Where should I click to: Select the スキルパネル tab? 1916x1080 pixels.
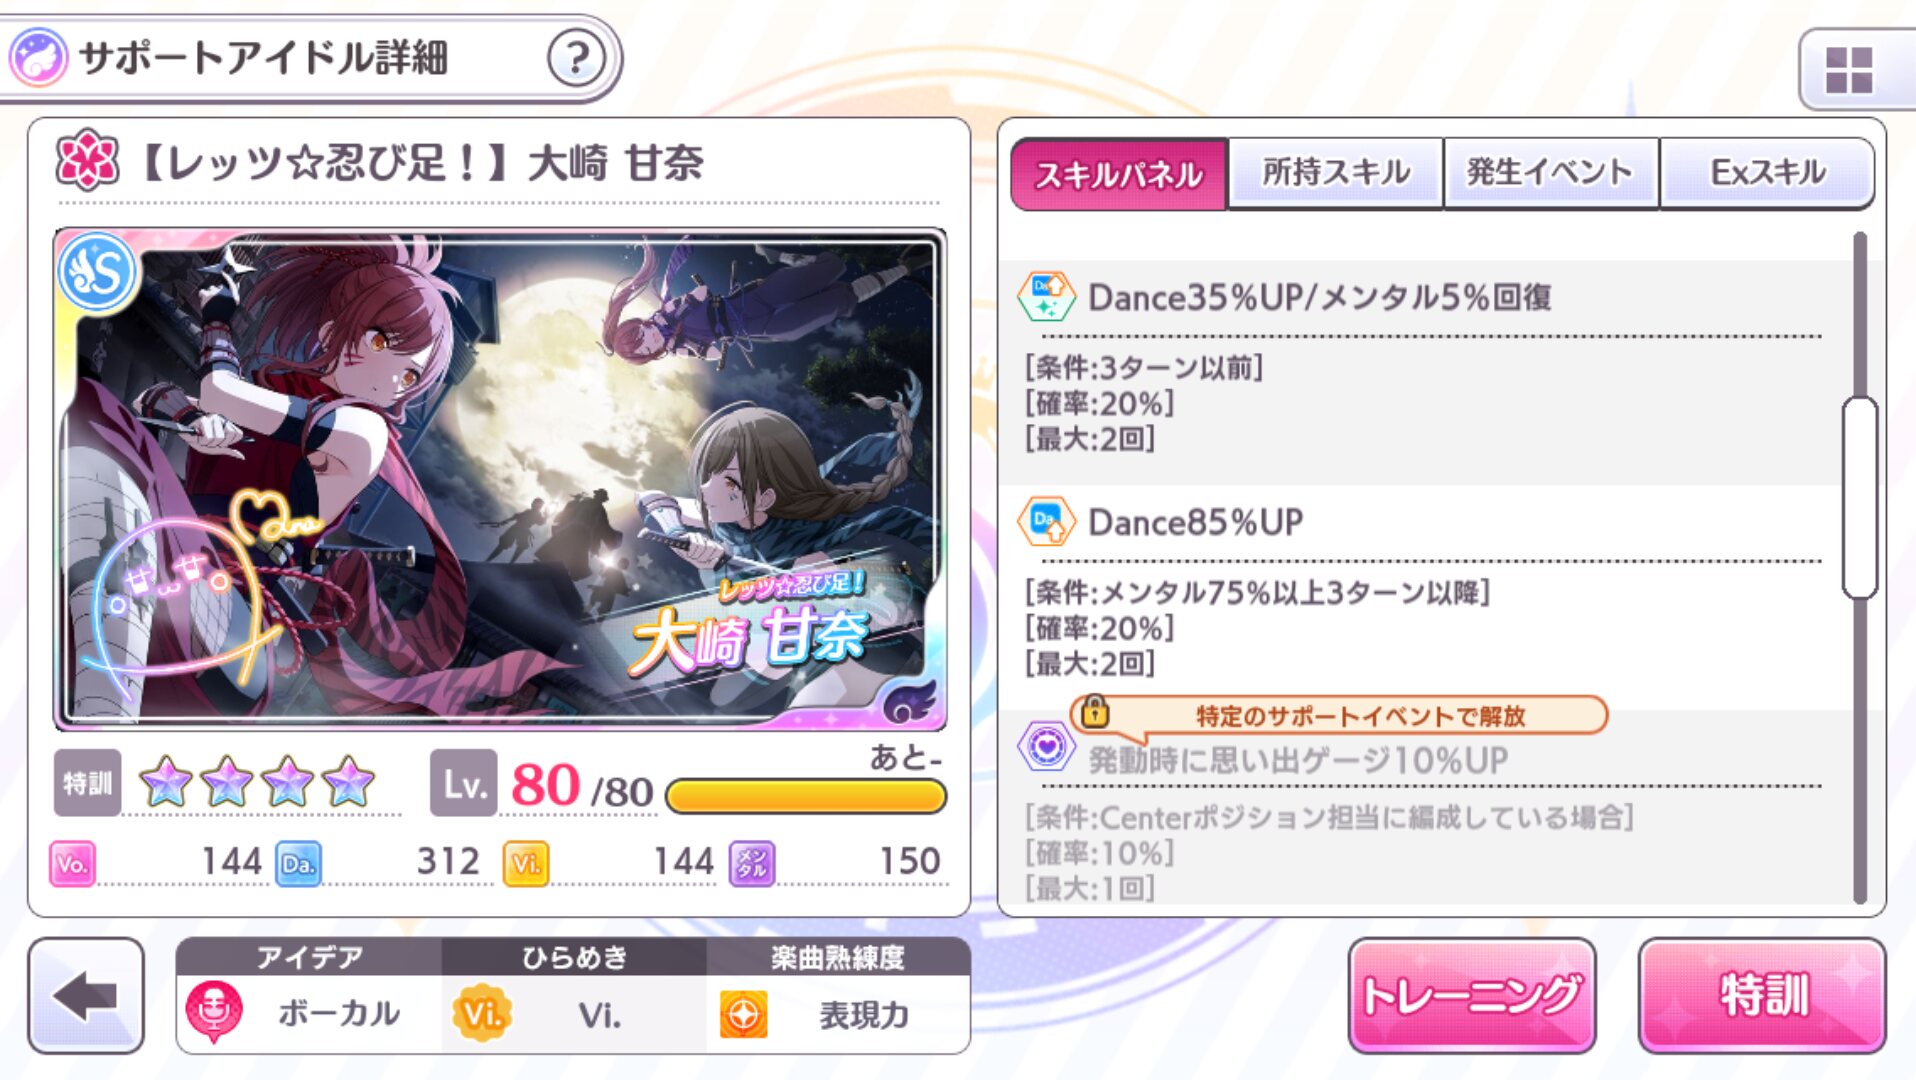tap(1119, 174)
